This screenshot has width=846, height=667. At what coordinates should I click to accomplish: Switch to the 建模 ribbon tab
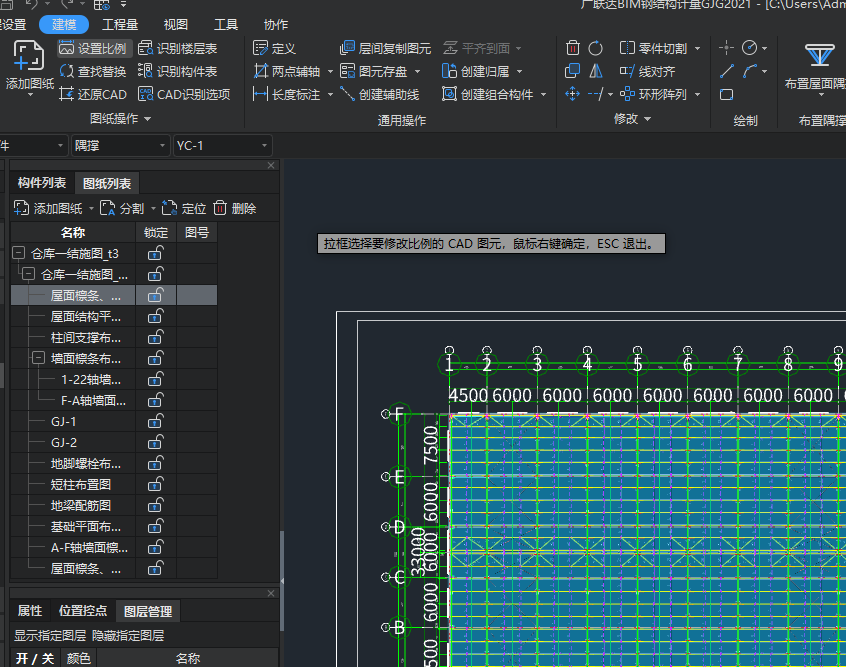[x=64, y=24]
